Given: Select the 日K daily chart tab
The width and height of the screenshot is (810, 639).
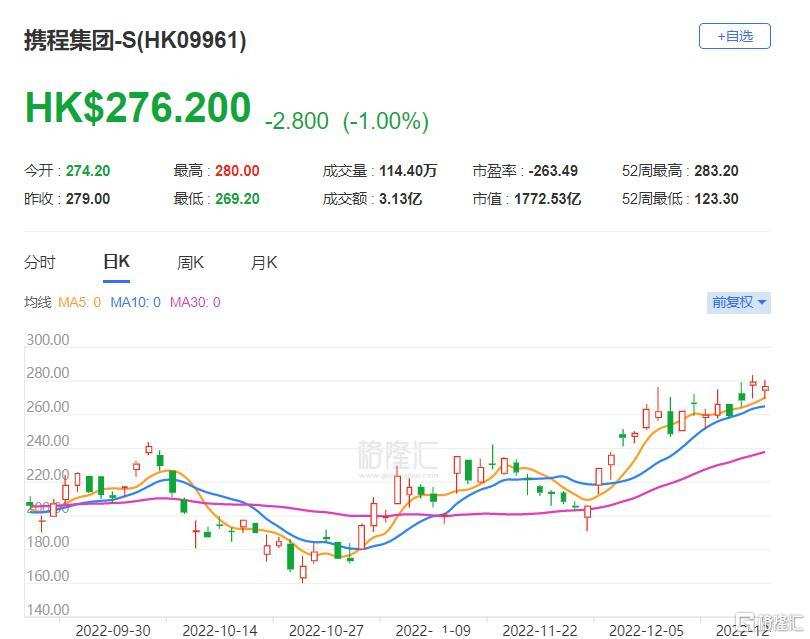Looking at the screenshot, I should (x=116, y=262).
